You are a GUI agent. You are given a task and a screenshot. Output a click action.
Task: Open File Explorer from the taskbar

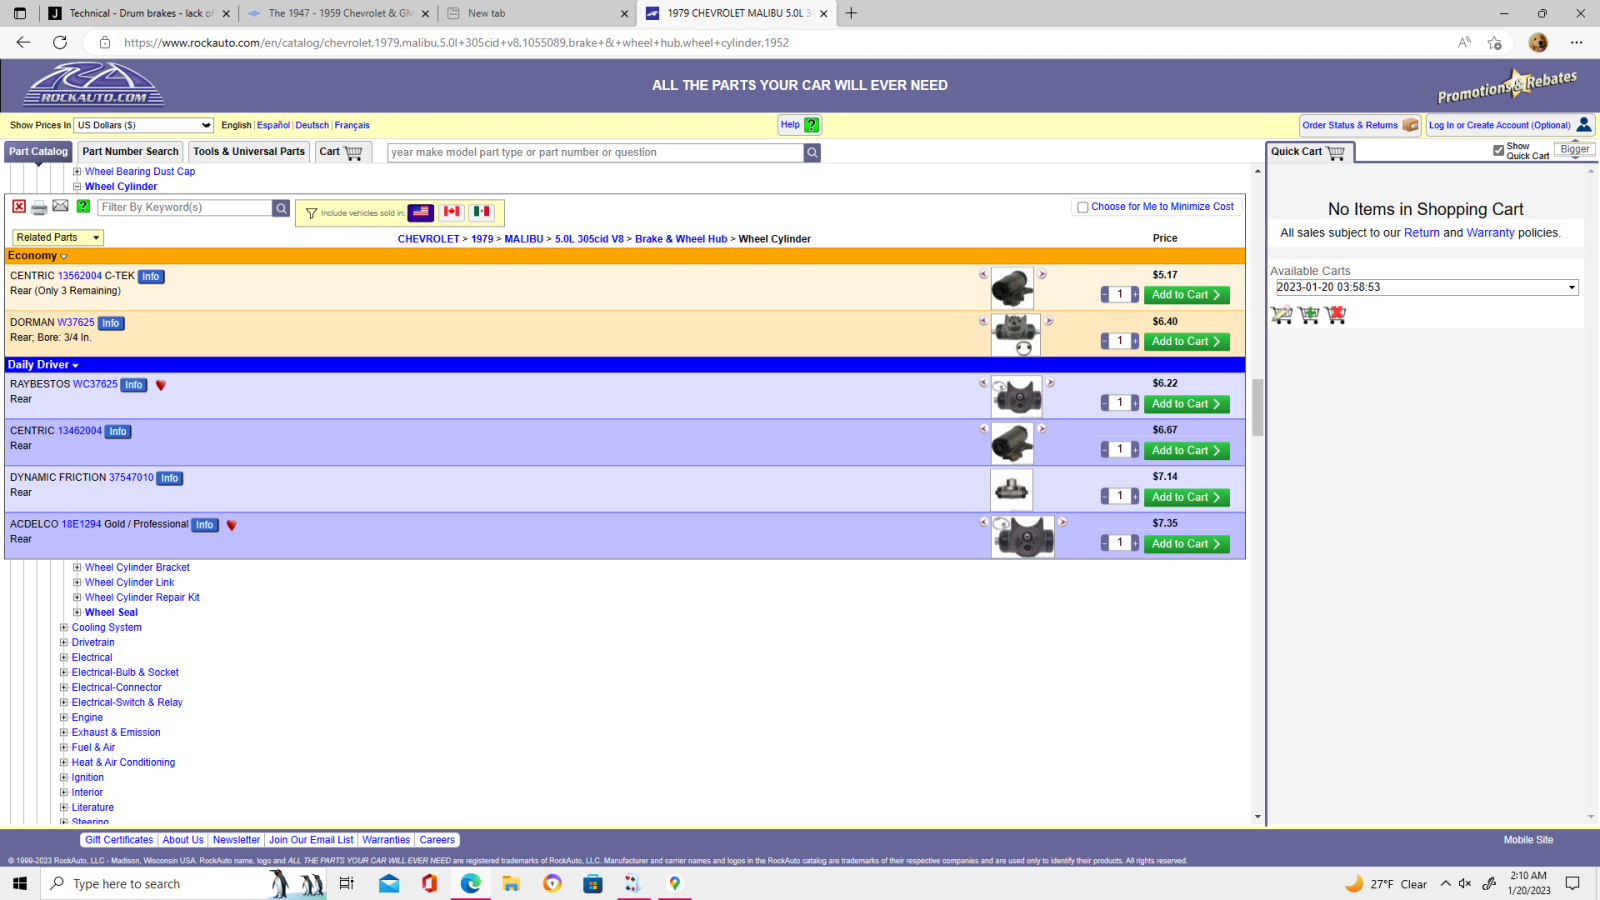coord(511,883)
